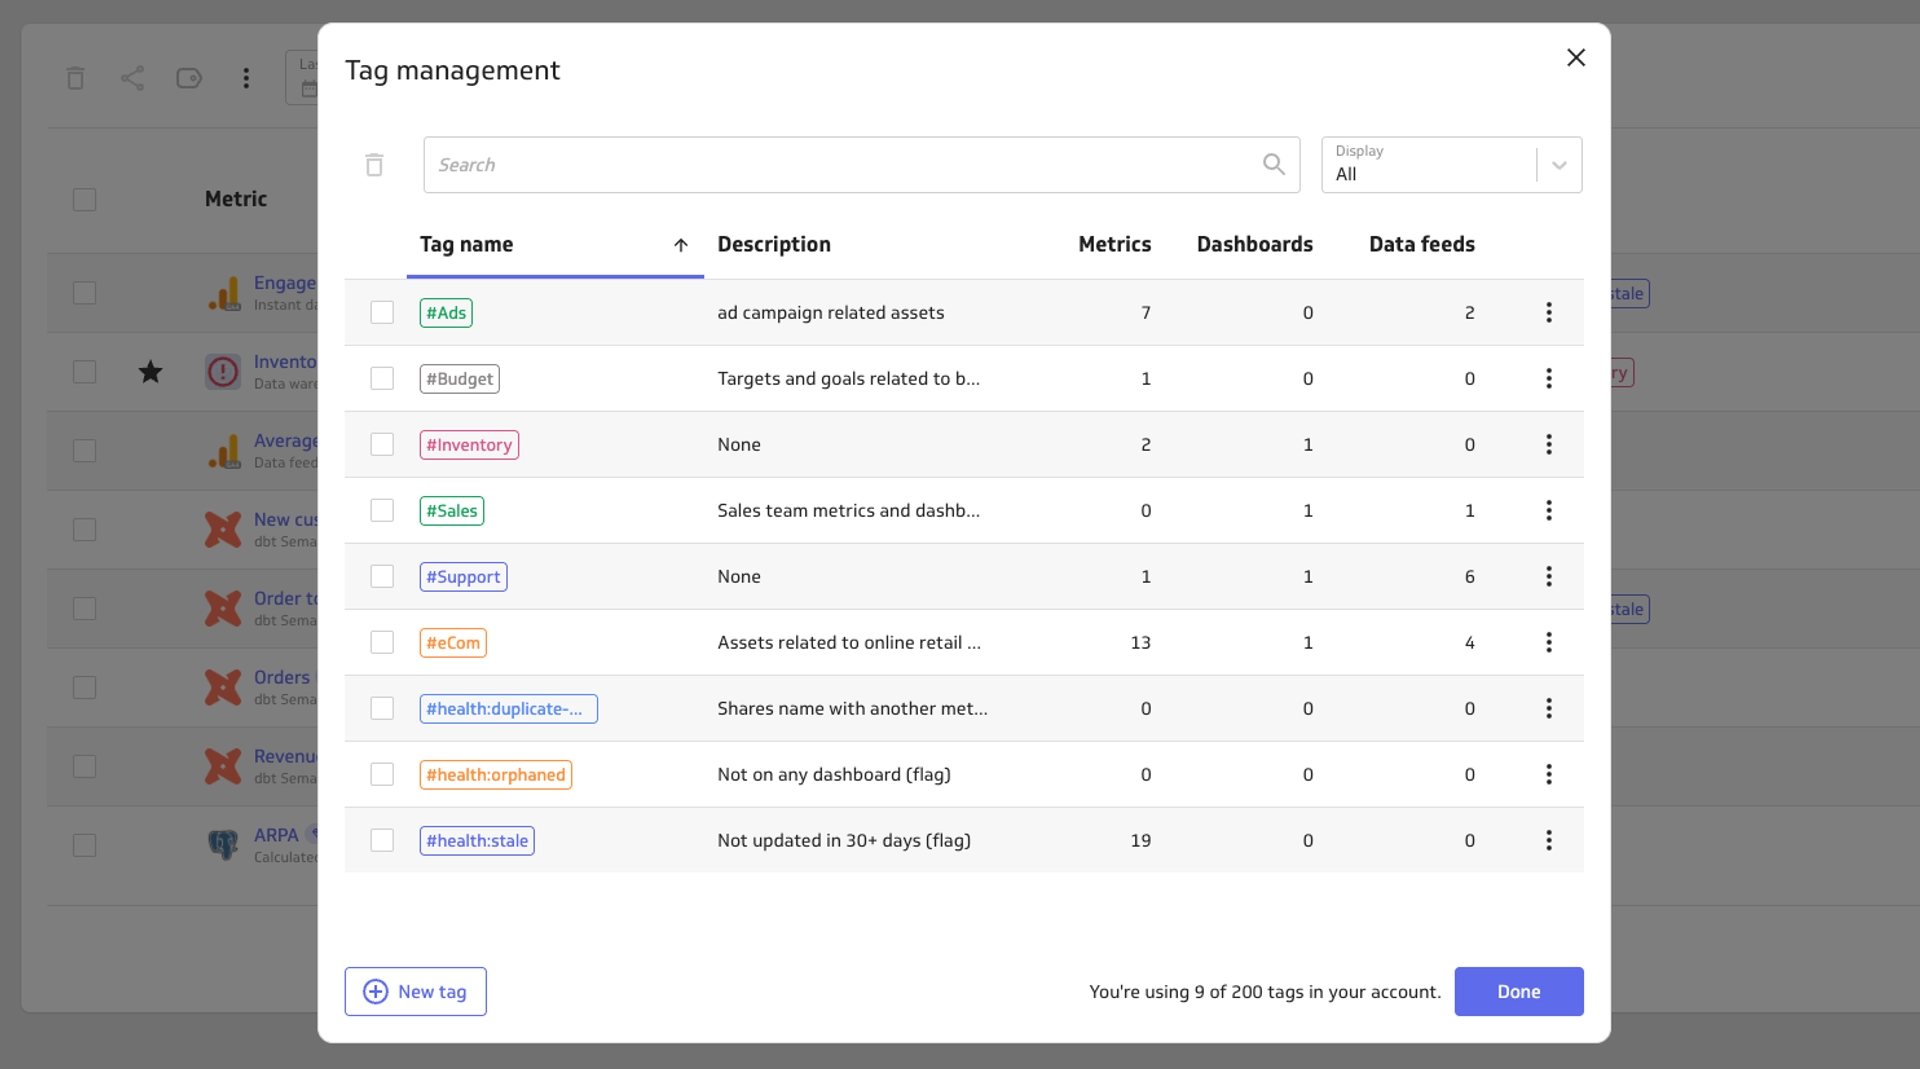The width and height of the screenshot is (1920, 1069).
Task: Open the overflow menu in the top toolbar
Action: pos(246,77)
